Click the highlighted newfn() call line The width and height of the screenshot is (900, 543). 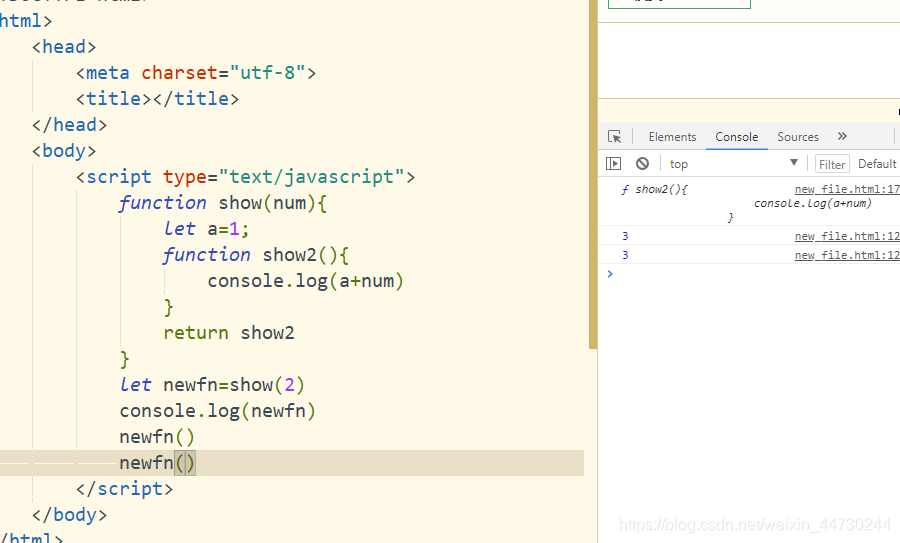pyautogui.click(x=157, y=463)
